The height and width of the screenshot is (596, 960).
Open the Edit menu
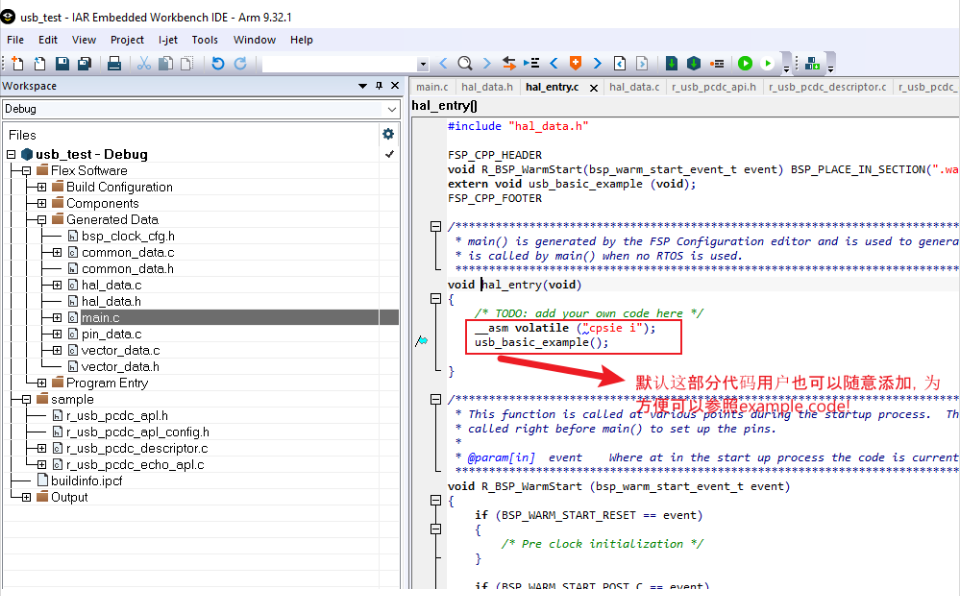pyautogui.click(x=48, y=40)
